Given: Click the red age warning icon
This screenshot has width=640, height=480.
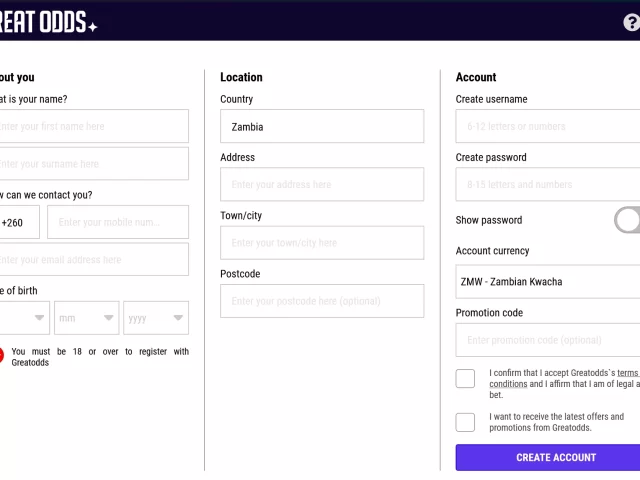Looking at the screenshot, I should (1, 356).
